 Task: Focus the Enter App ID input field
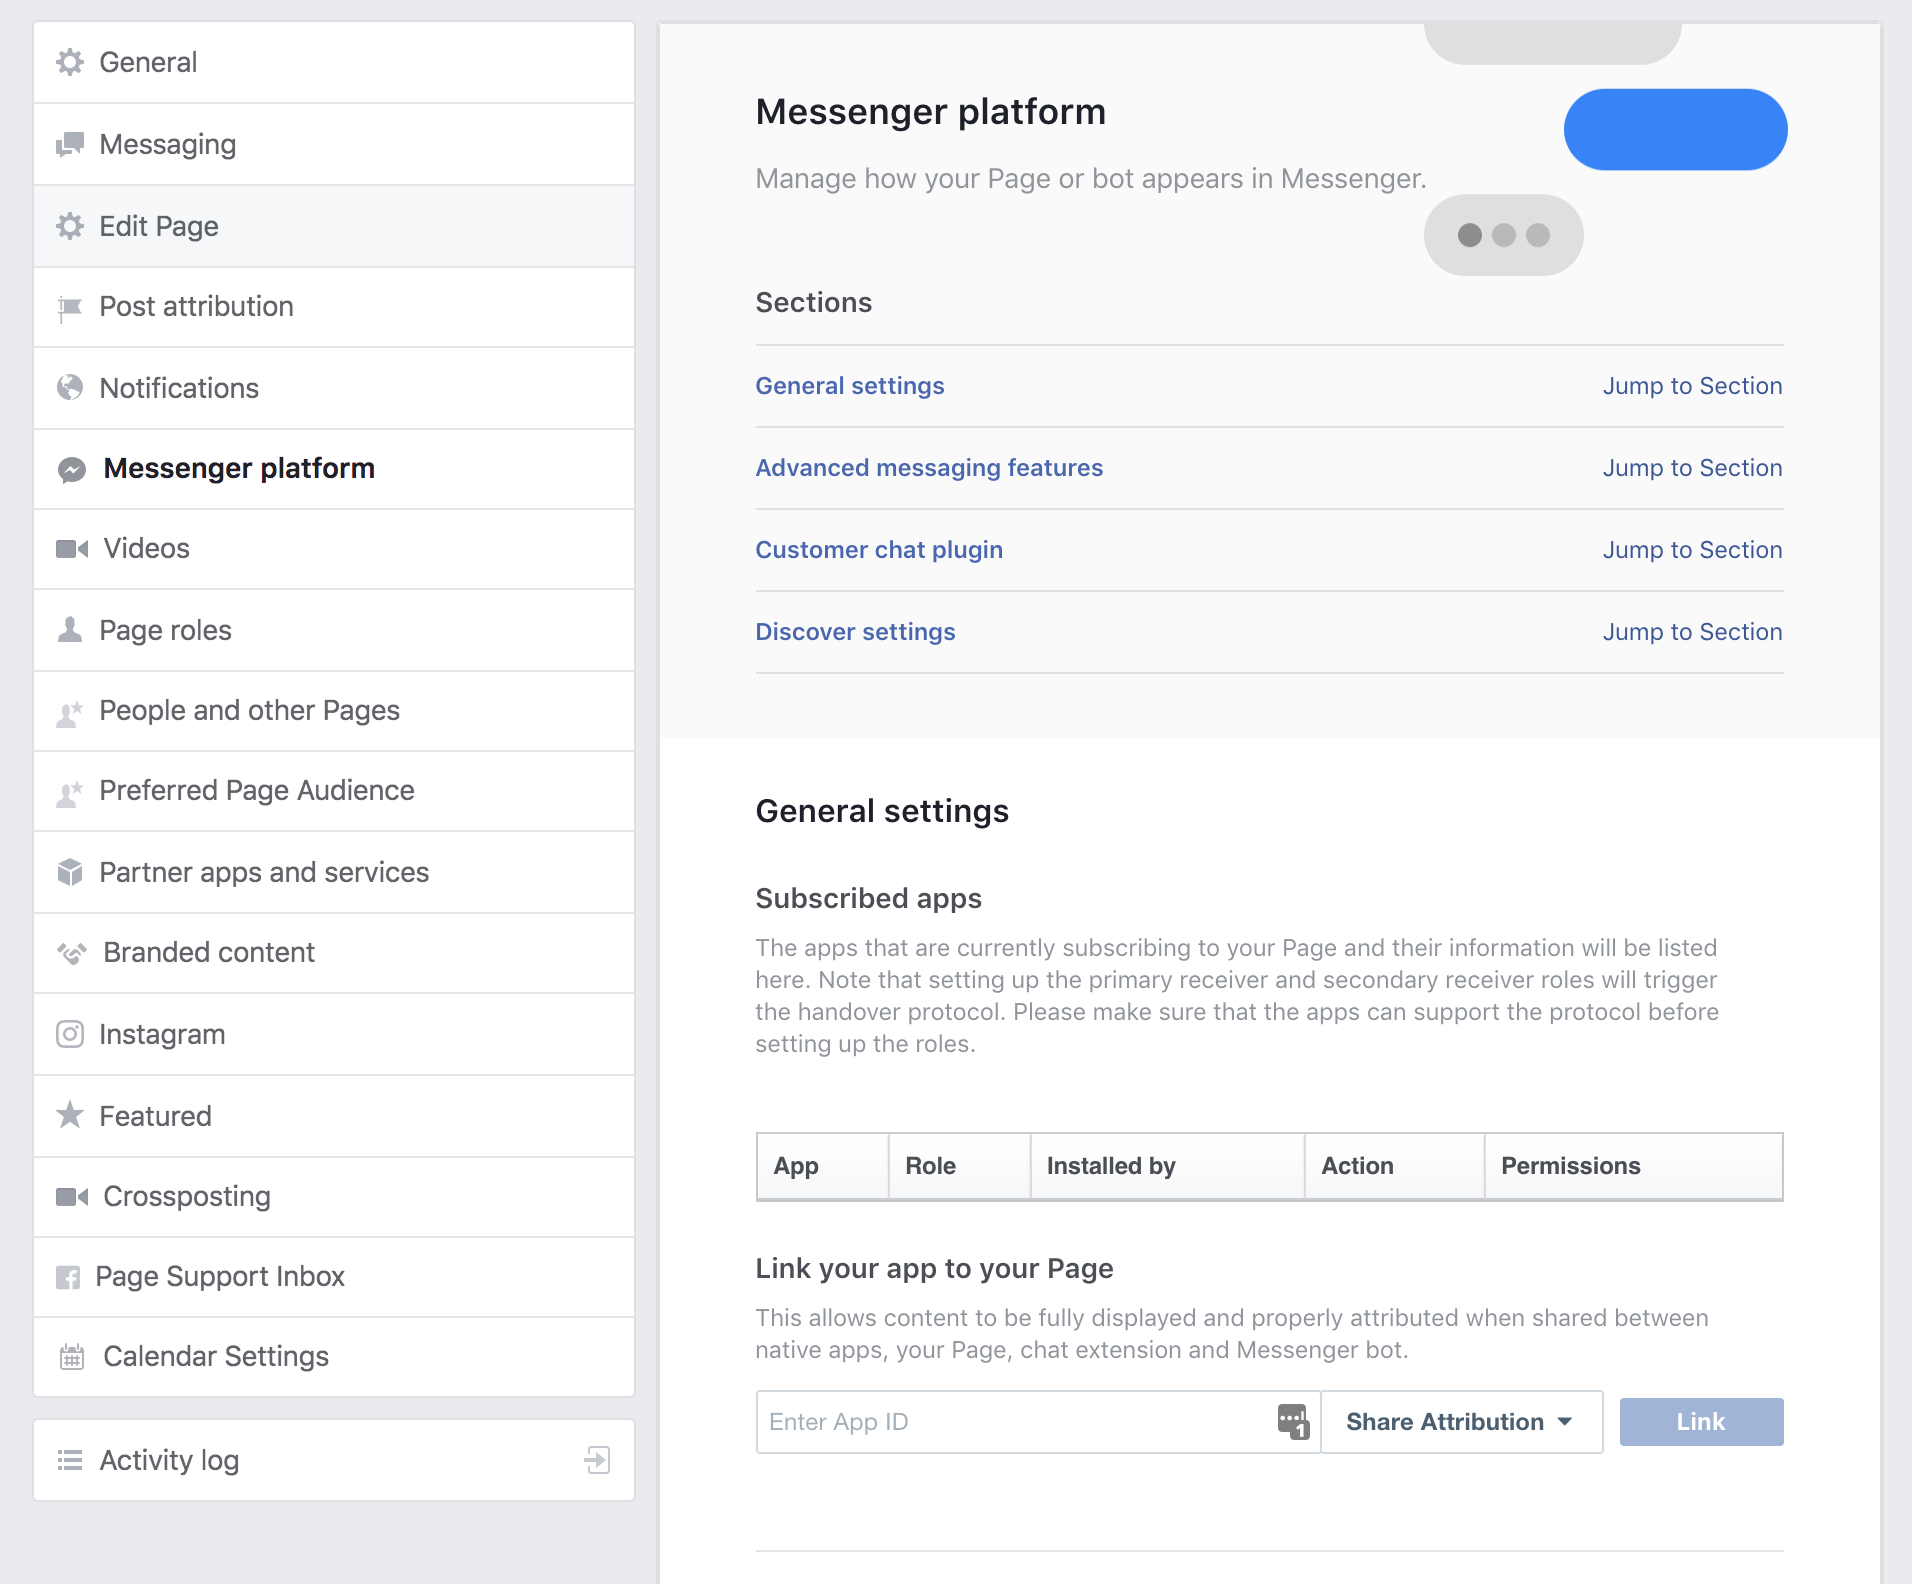1038,1421
